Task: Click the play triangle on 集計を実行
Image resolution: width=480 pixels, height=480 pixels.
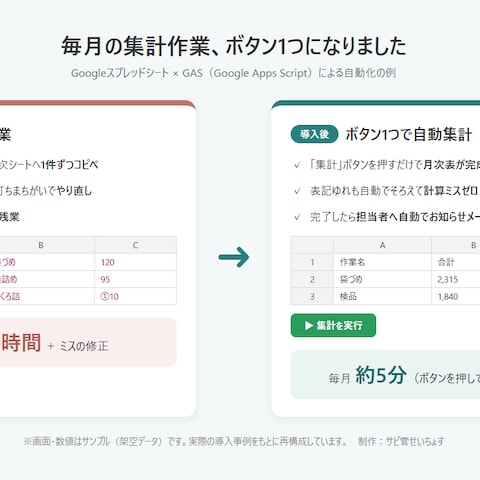Action: coord(309,325)
